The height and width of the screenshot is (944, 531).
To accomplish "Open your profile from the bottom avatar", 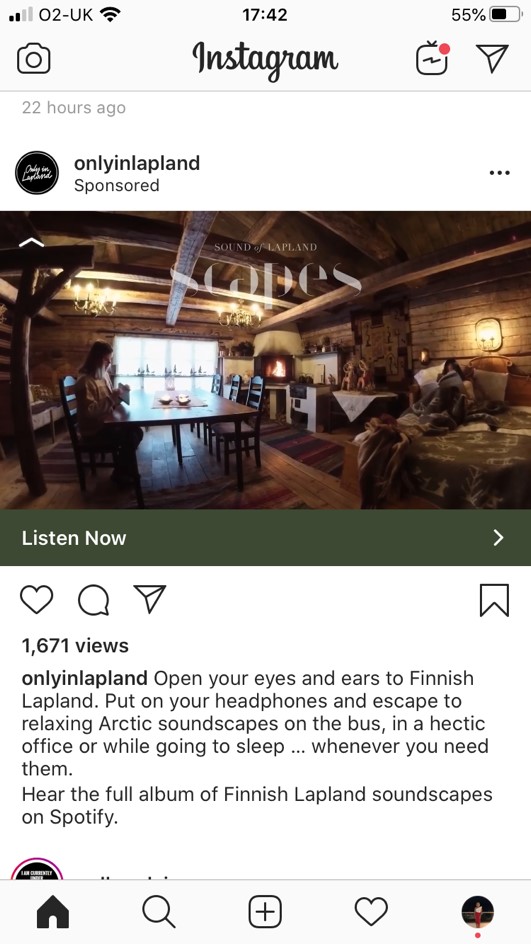I will 477,913.
